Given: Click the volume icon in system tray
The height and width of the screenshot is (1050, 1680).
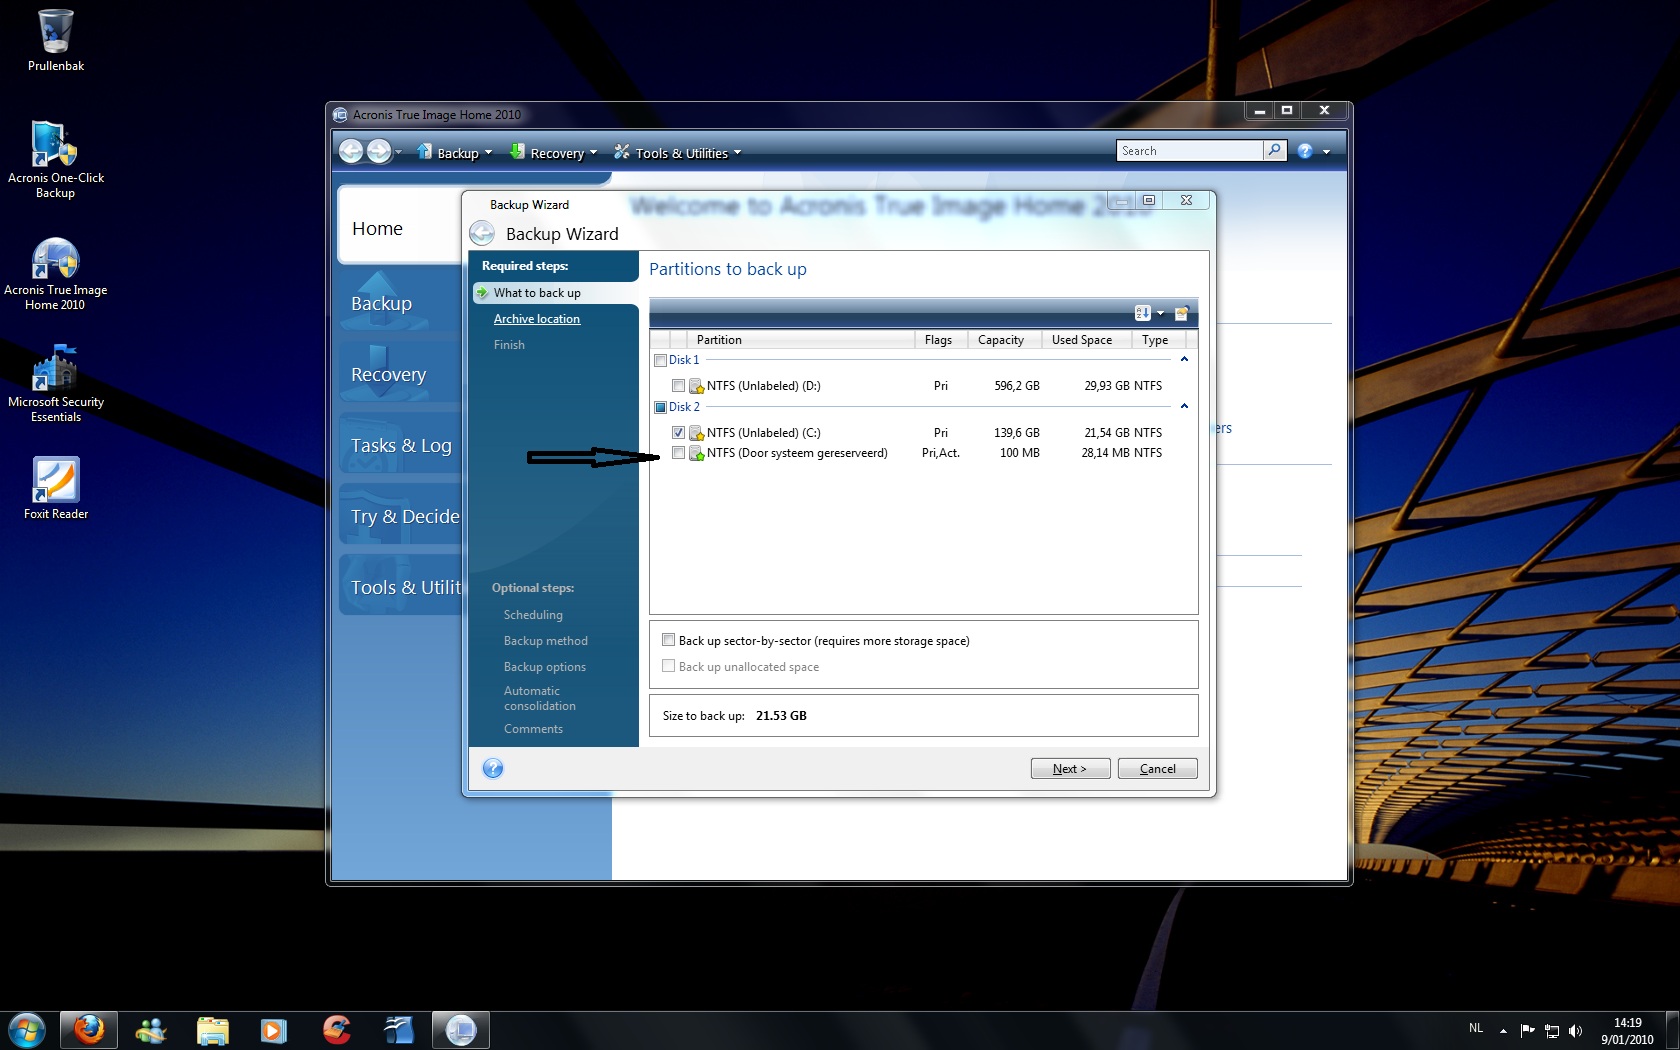Looking at the screenshot, I should point(1576,1031).
